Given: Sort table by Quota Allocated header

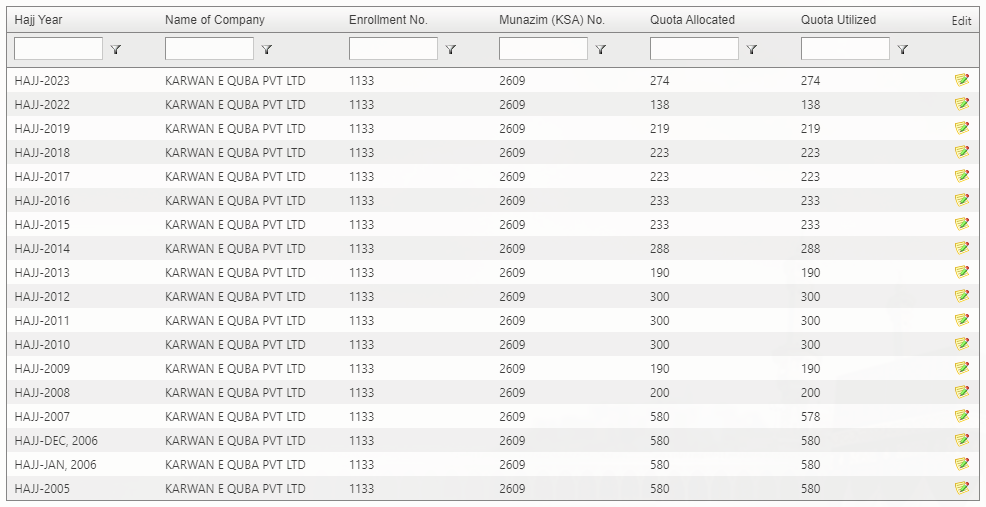Looking at the screenshot, I should click(692, 20).
